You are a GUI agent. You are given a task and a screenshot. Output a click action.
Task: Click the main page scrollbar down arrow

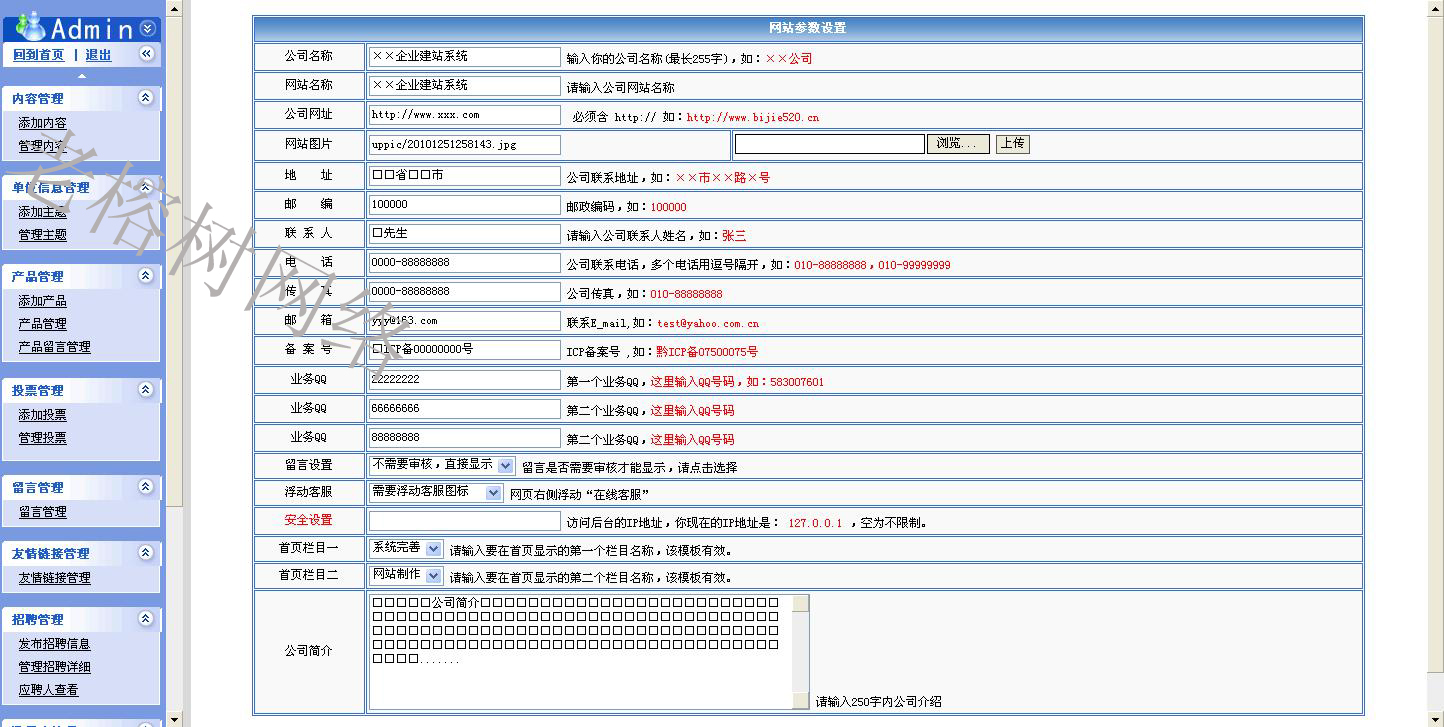point(1435,718)
